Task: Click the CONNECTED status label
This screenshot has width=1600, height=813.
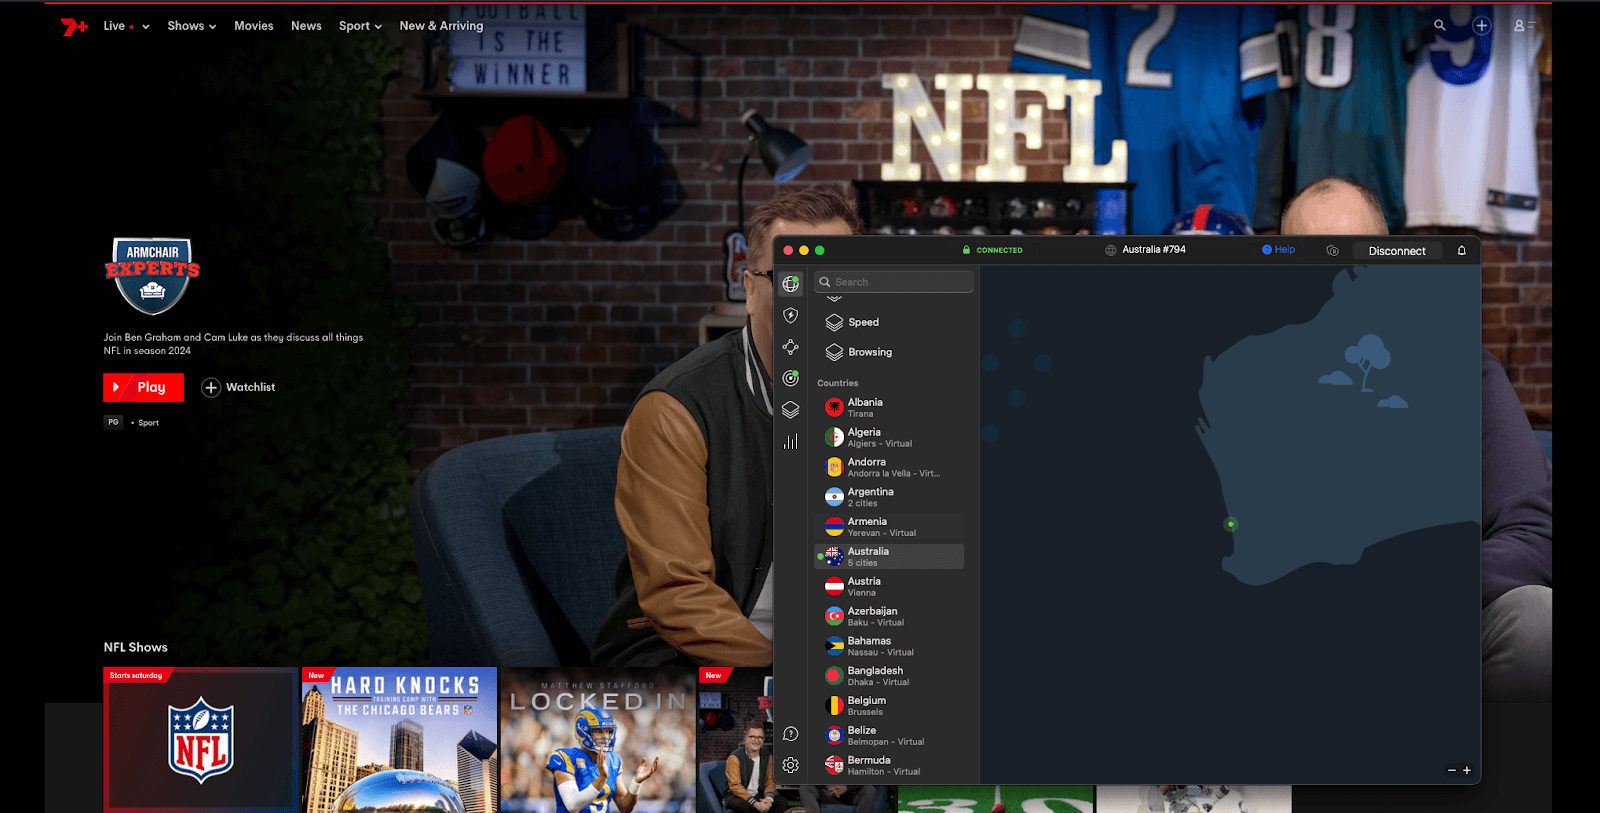Action: [999, 250]
